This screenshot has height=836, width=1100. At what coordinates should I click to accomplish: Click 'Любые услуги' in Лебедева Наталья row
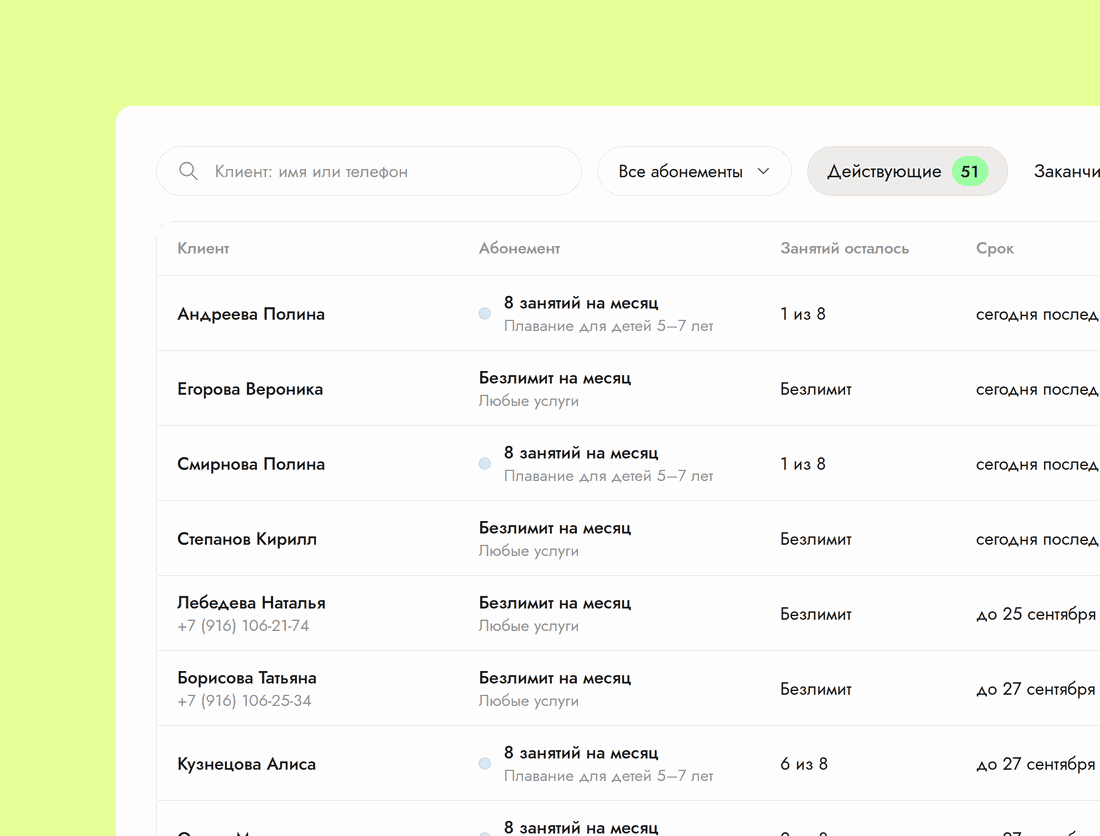coord(529,626)
